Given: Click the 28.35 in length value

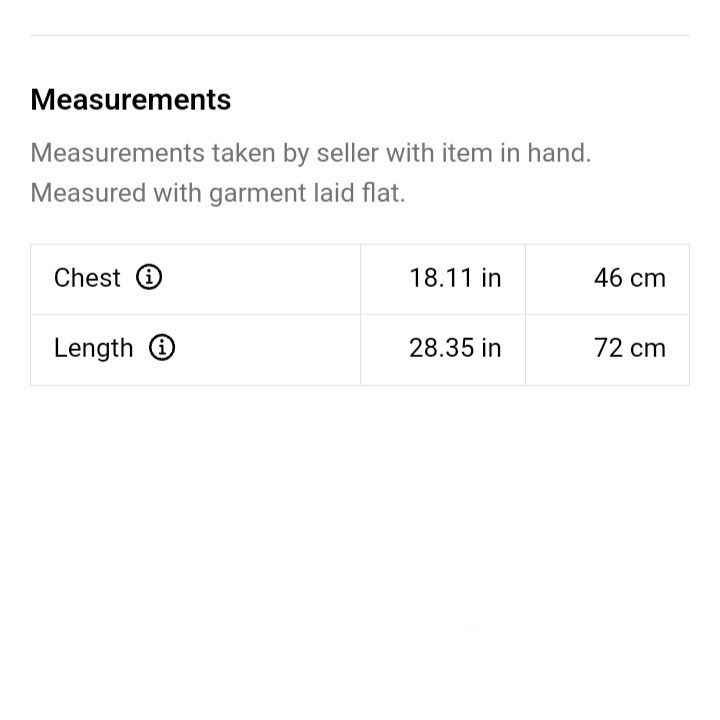Looking at the screenshot, I should point(455,348).
